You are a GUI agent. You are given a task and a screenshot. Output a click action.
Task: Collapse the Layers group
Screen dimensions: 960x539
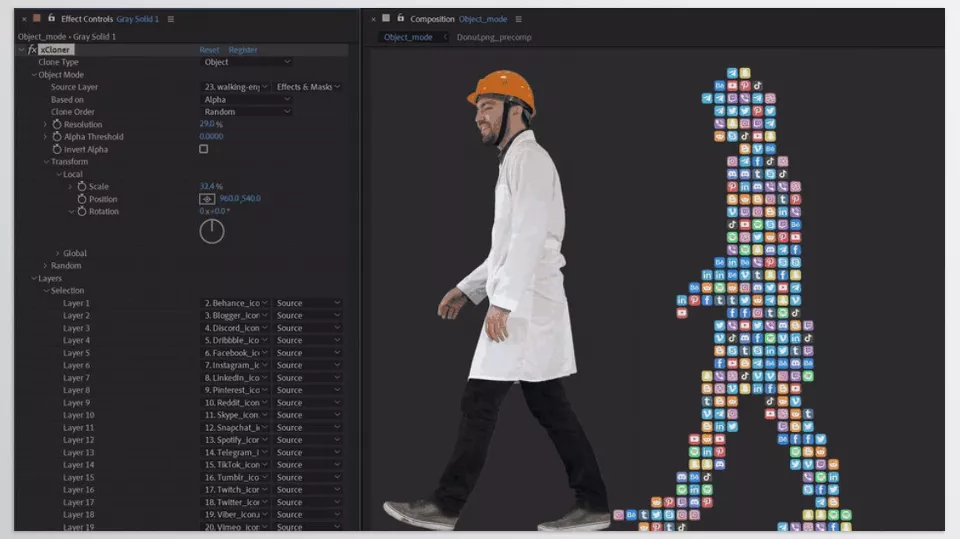(x=34, y=278)
